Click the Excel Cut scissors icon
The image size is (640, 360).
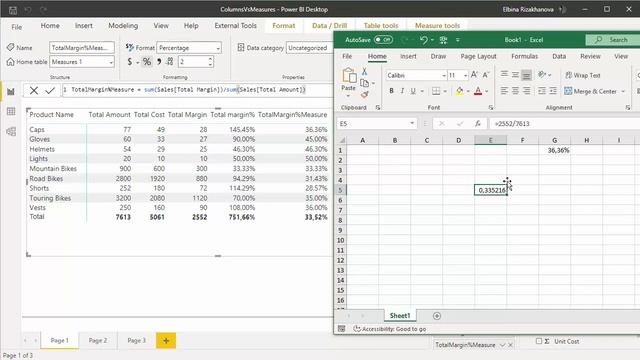[x=364, y=72]
